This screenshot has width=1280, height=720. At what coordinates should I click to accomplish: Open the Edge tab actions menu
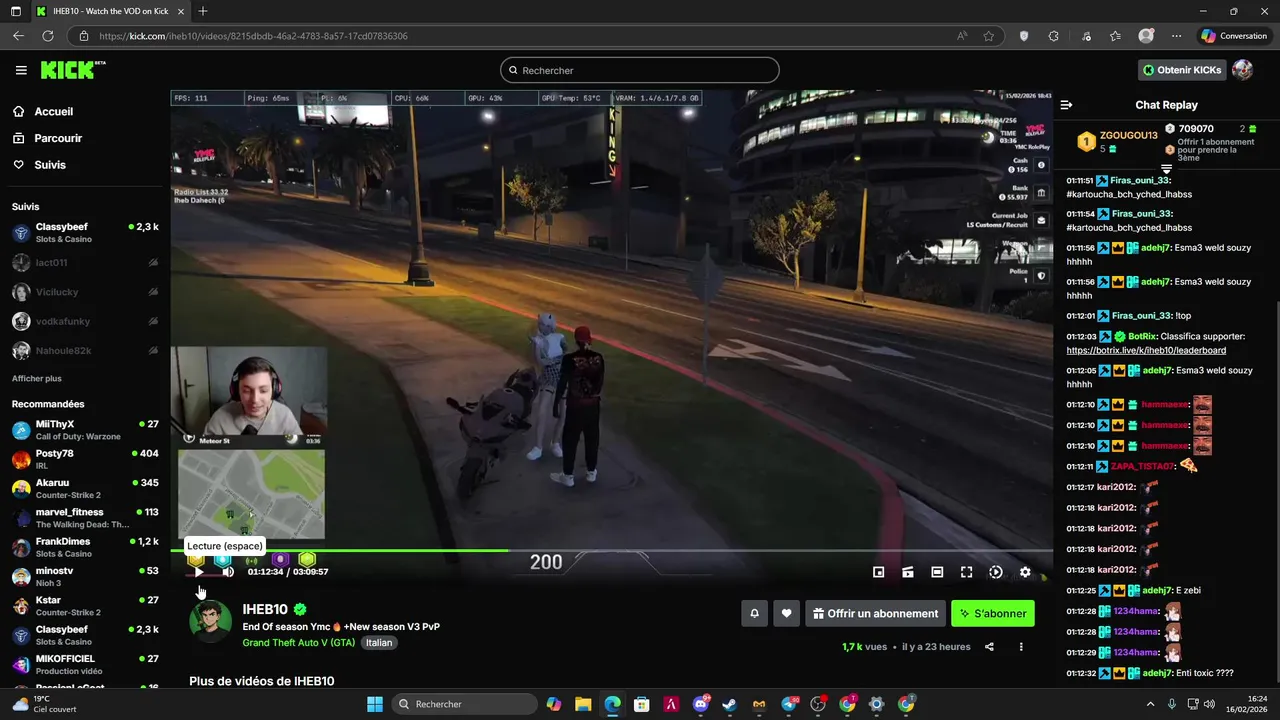click(15, 11)
